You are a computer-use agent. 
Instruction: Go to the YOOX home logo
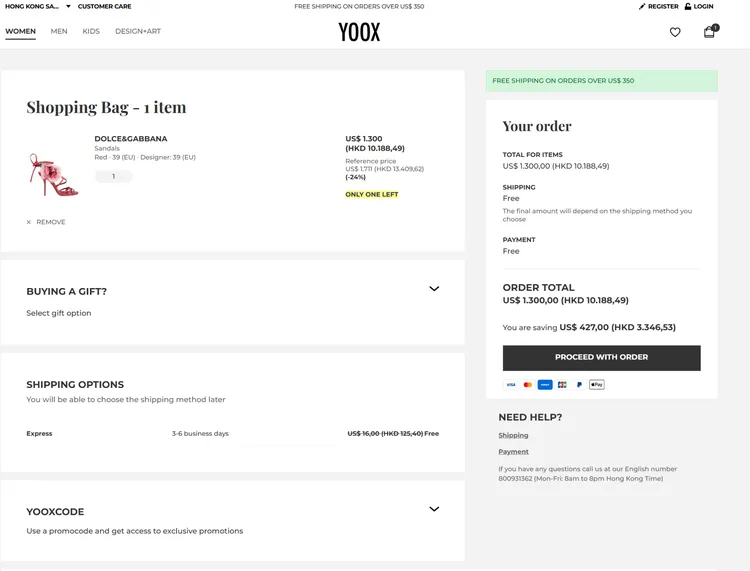[x=359, y=32]
